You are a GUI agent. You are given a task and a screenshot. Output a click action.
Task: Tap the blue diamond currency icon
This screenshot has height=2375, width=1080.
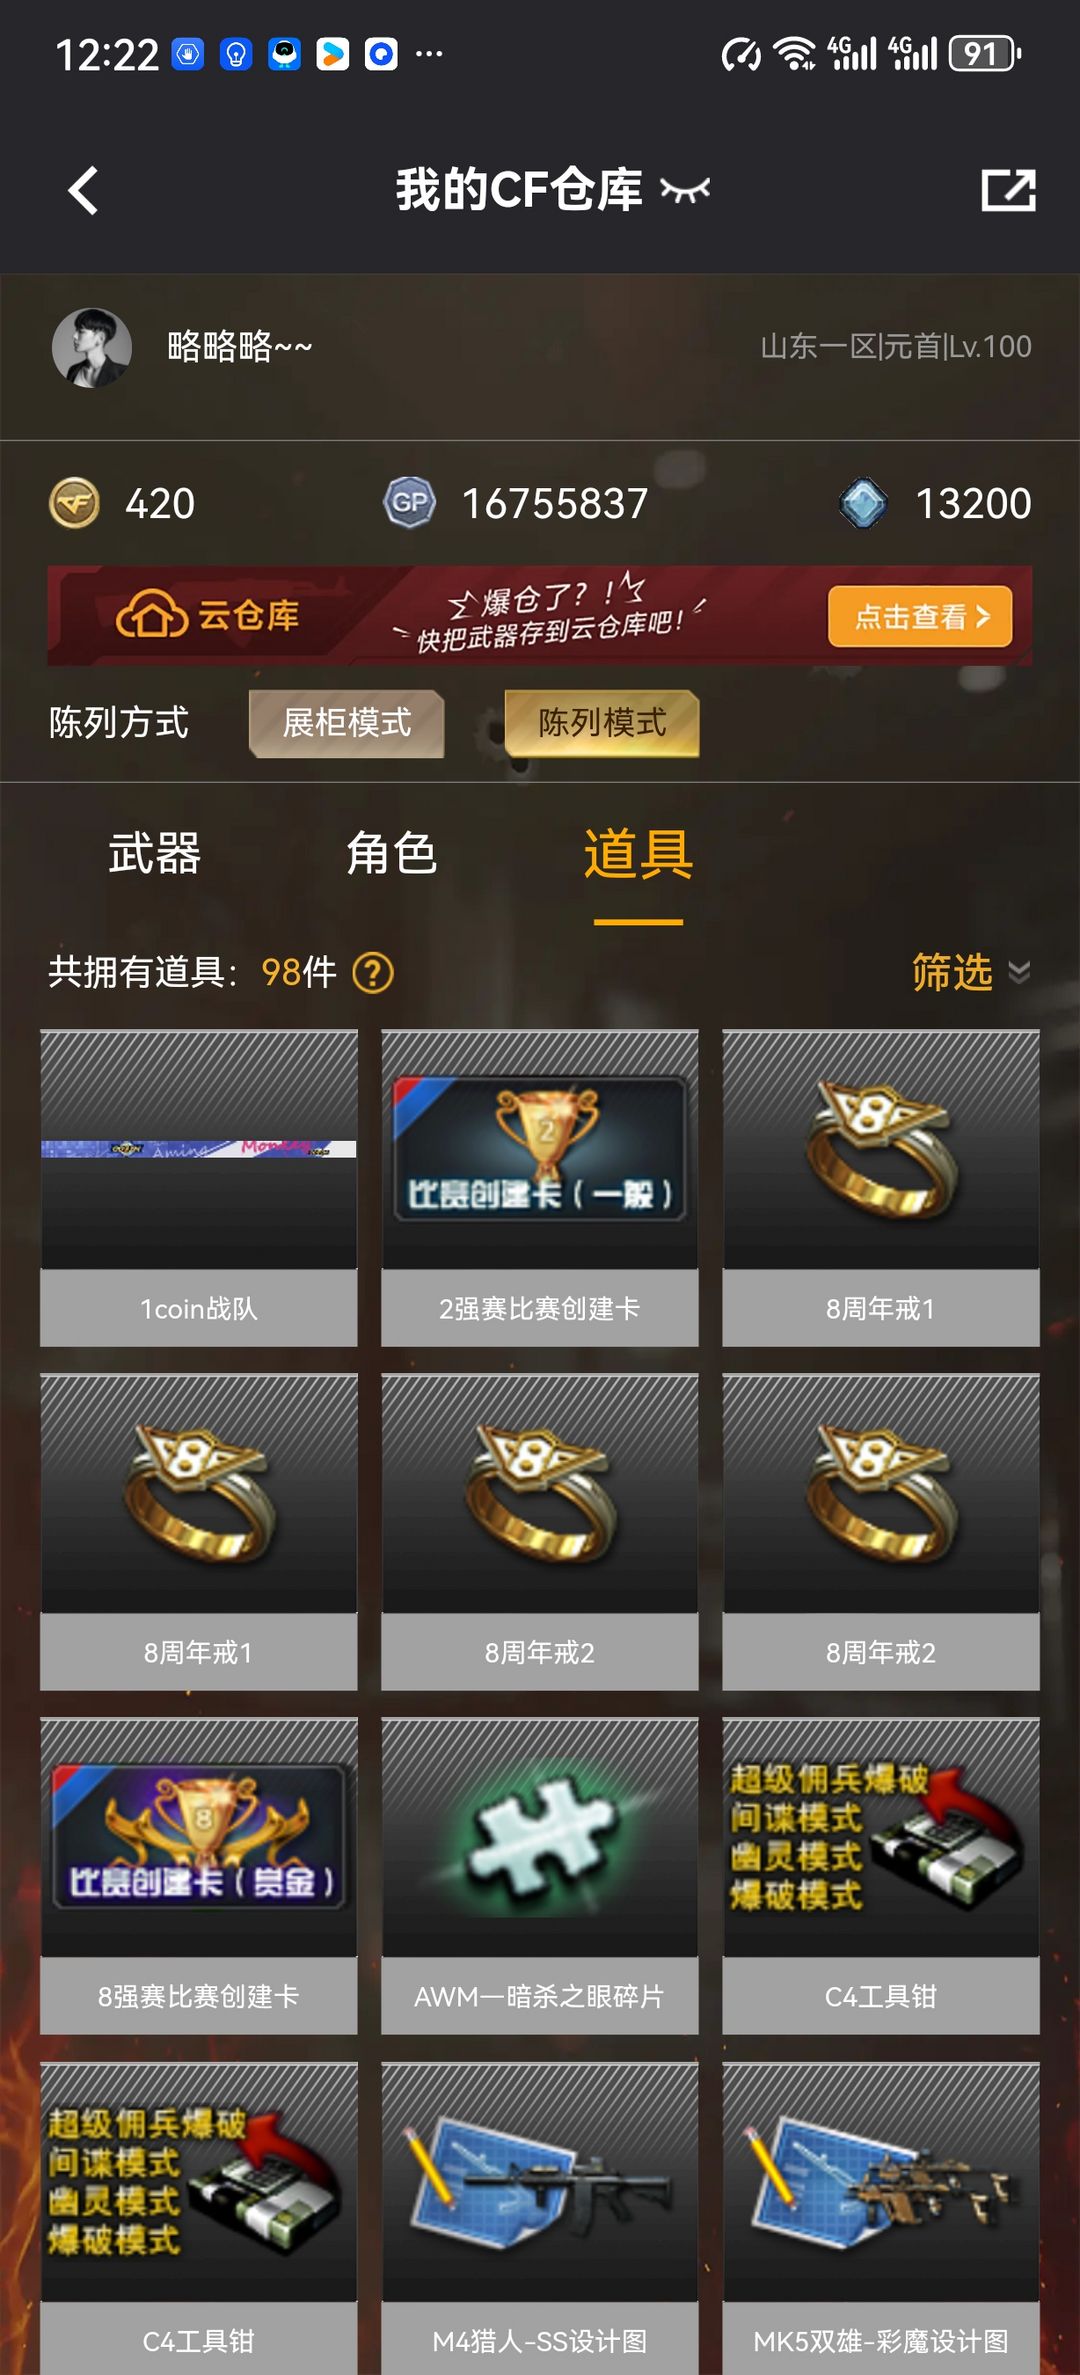(x=864, y=503)
